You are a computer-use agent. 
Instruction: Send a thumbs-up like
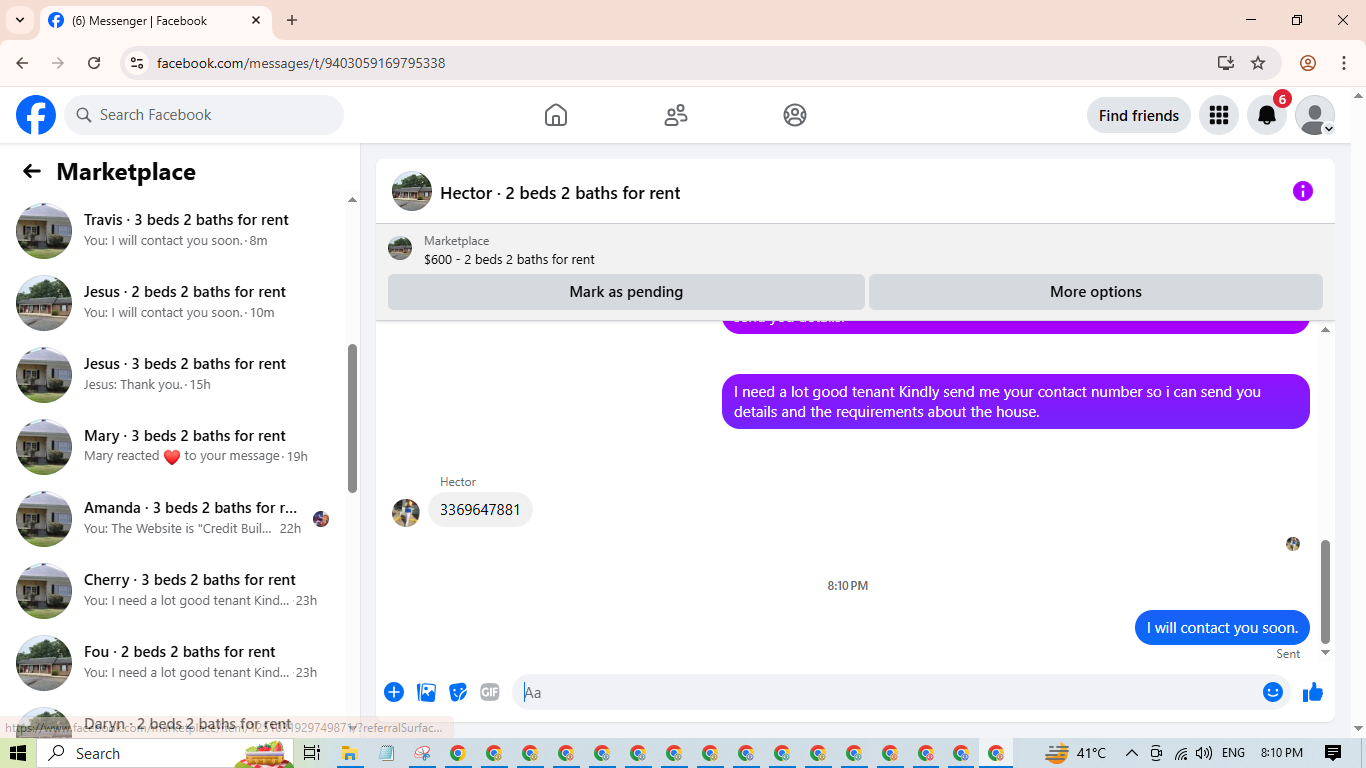[1313, 692]
